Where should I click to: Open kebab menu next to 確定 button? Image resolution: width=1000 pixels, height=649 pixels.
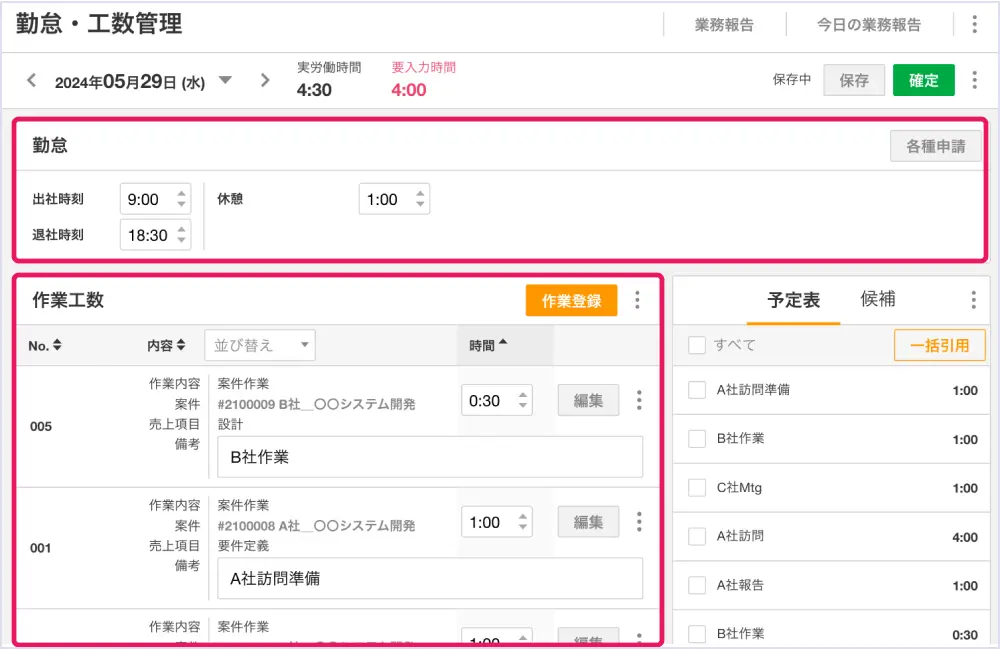[x=974, y=81]
